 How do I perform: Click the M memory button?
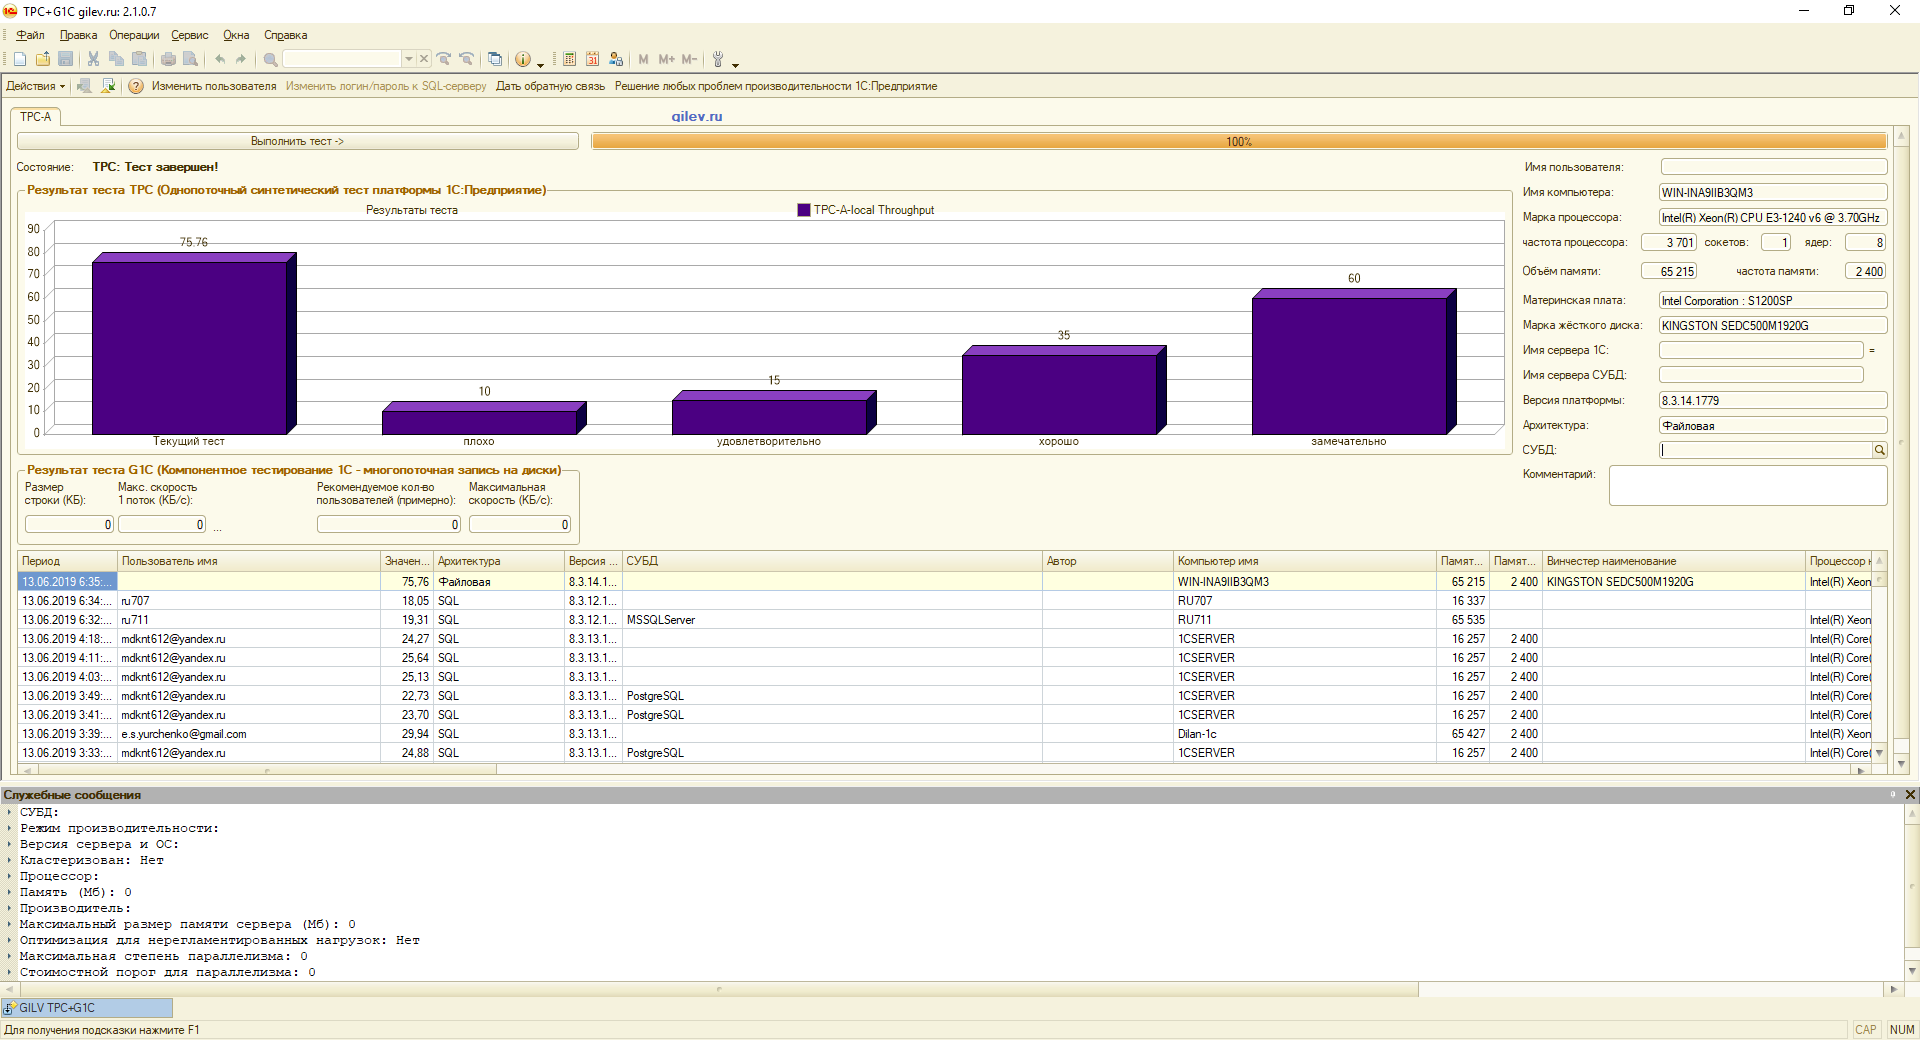(x=643, y=59)
